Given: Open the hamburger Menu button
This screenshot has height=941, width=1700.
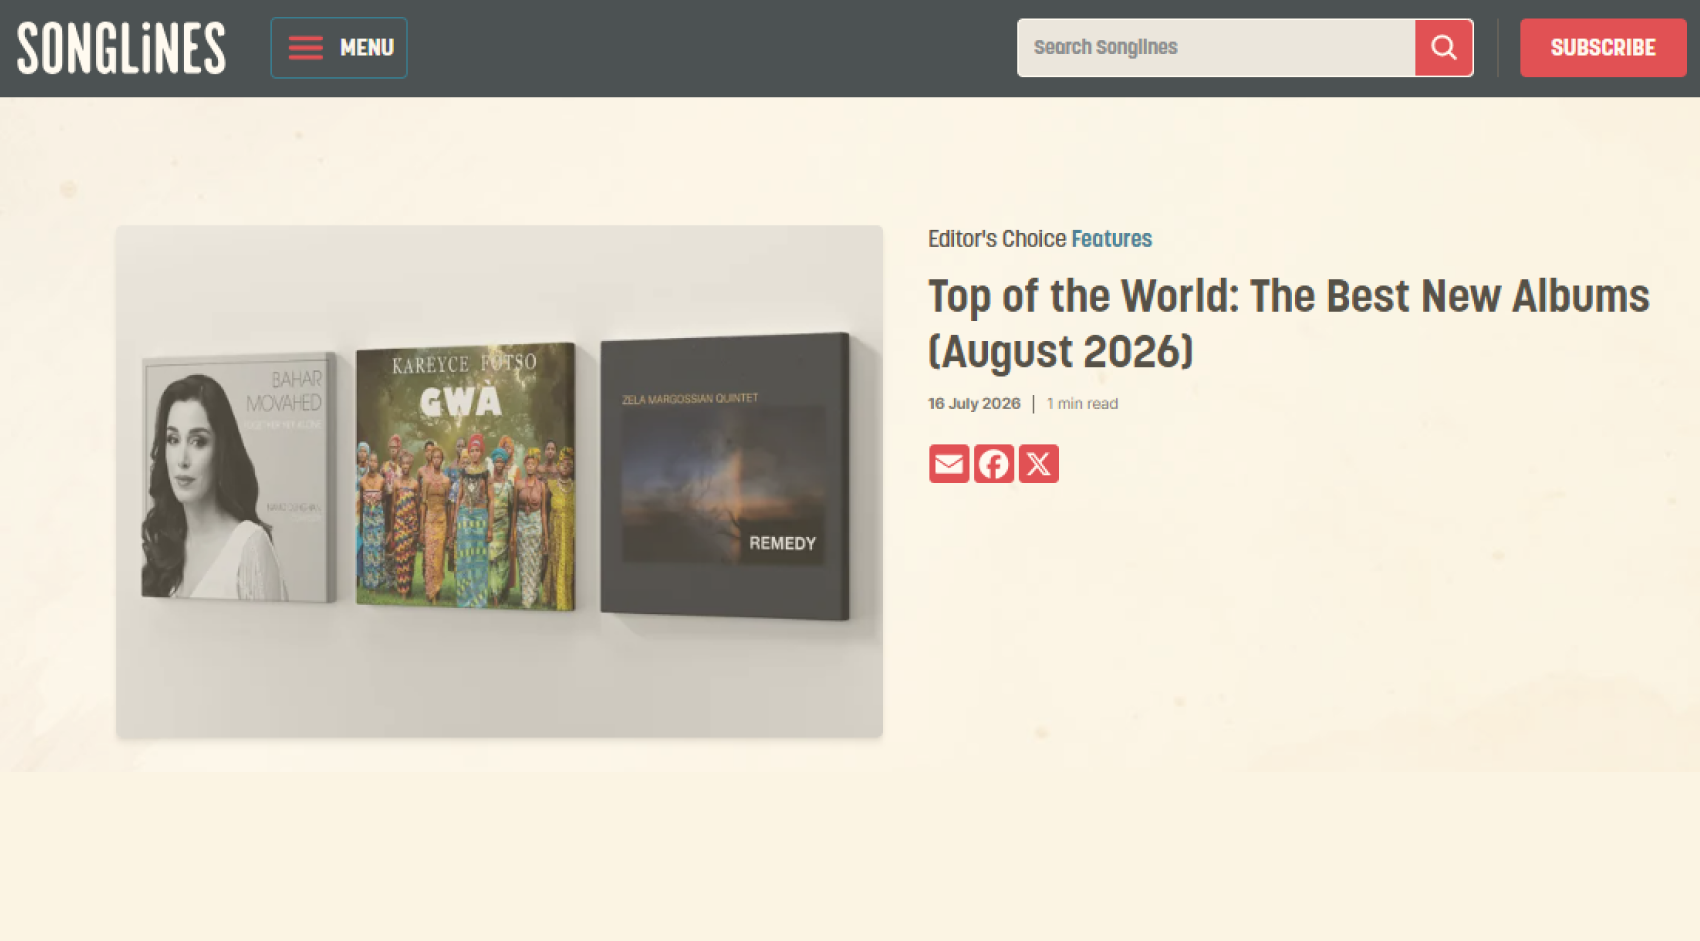Looking at the screenshot, I should pos(339,48).
